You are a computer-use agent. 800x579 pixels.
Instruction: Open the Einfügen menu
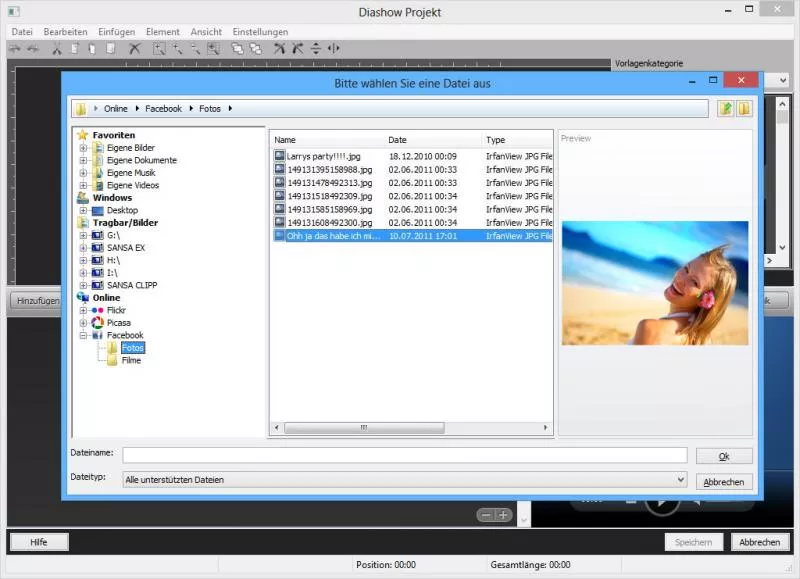(116, 32)
